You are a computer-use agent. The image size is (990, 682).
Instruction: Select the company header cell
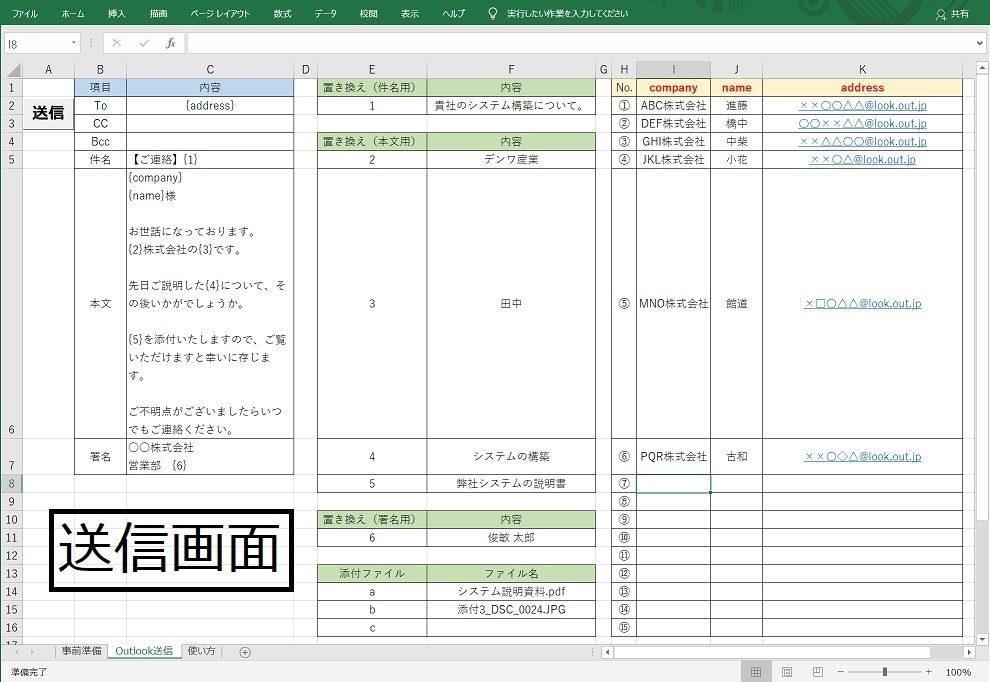[673, 87]
